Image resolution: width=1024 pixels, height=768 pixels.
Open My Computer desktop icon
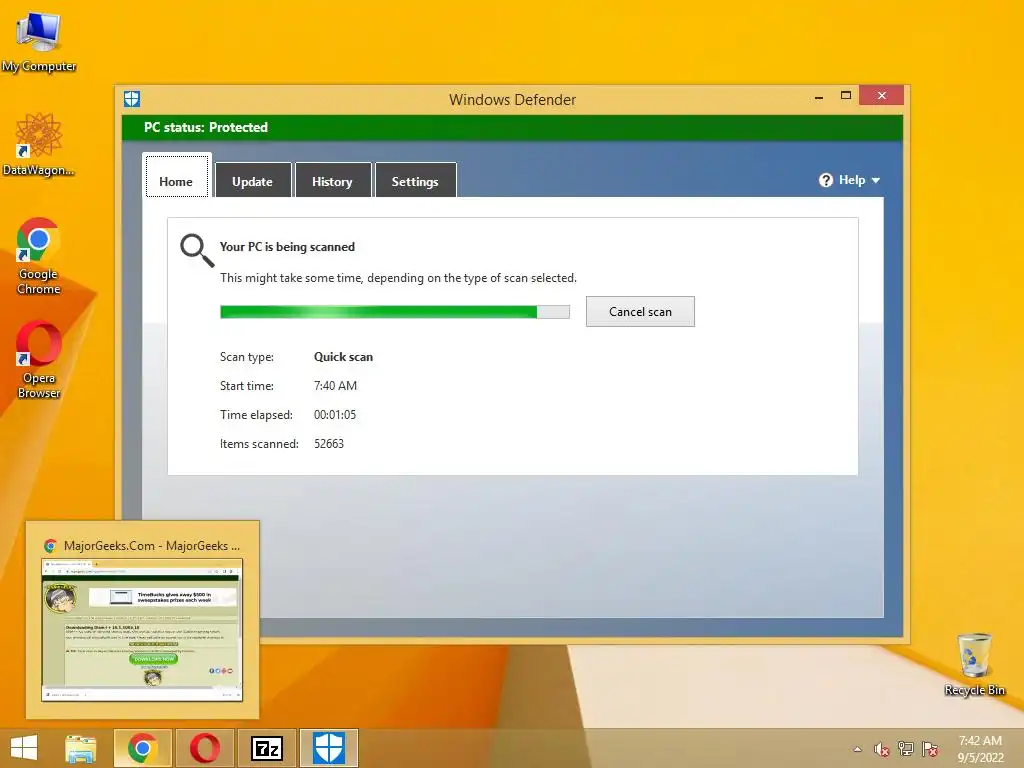[39, 40]
